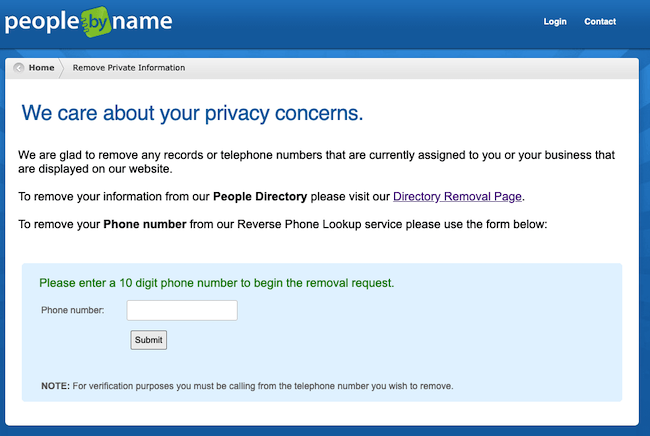
Task: Click the "people" word in the header logo
Action: point(42,23)
